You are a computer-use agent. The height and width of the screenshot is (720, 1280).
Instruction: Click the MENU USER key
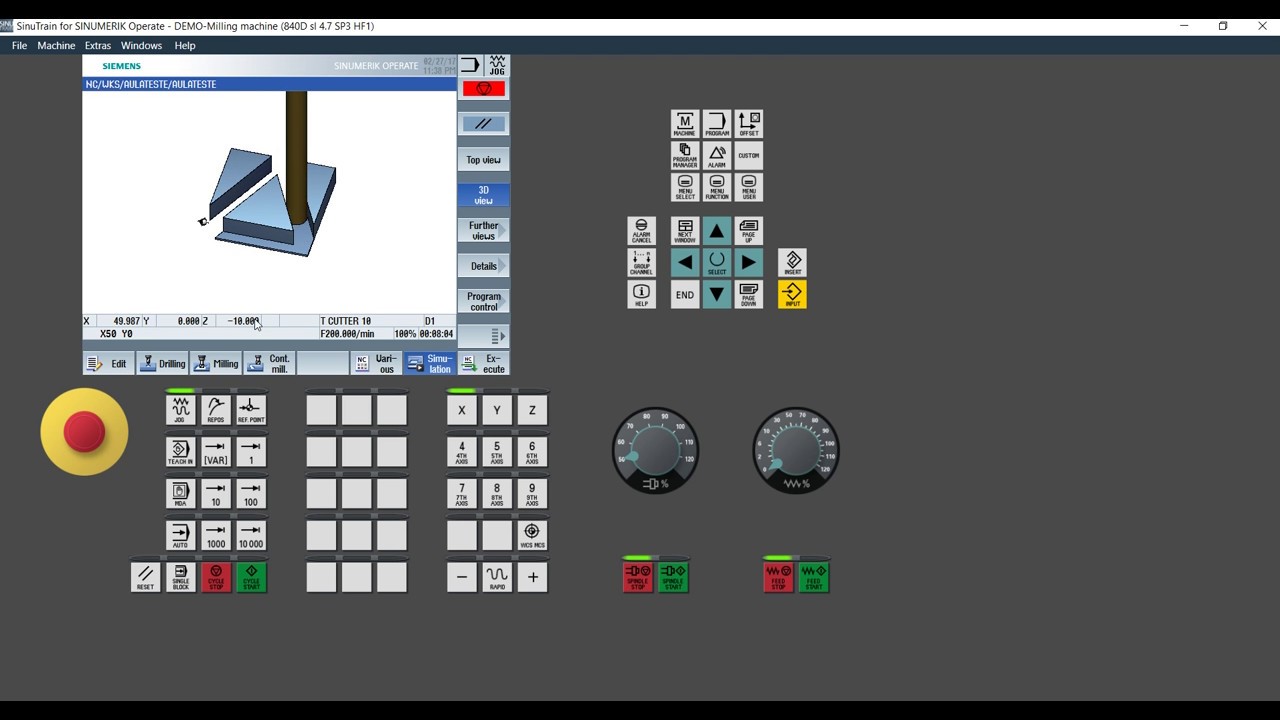point(748,188)
